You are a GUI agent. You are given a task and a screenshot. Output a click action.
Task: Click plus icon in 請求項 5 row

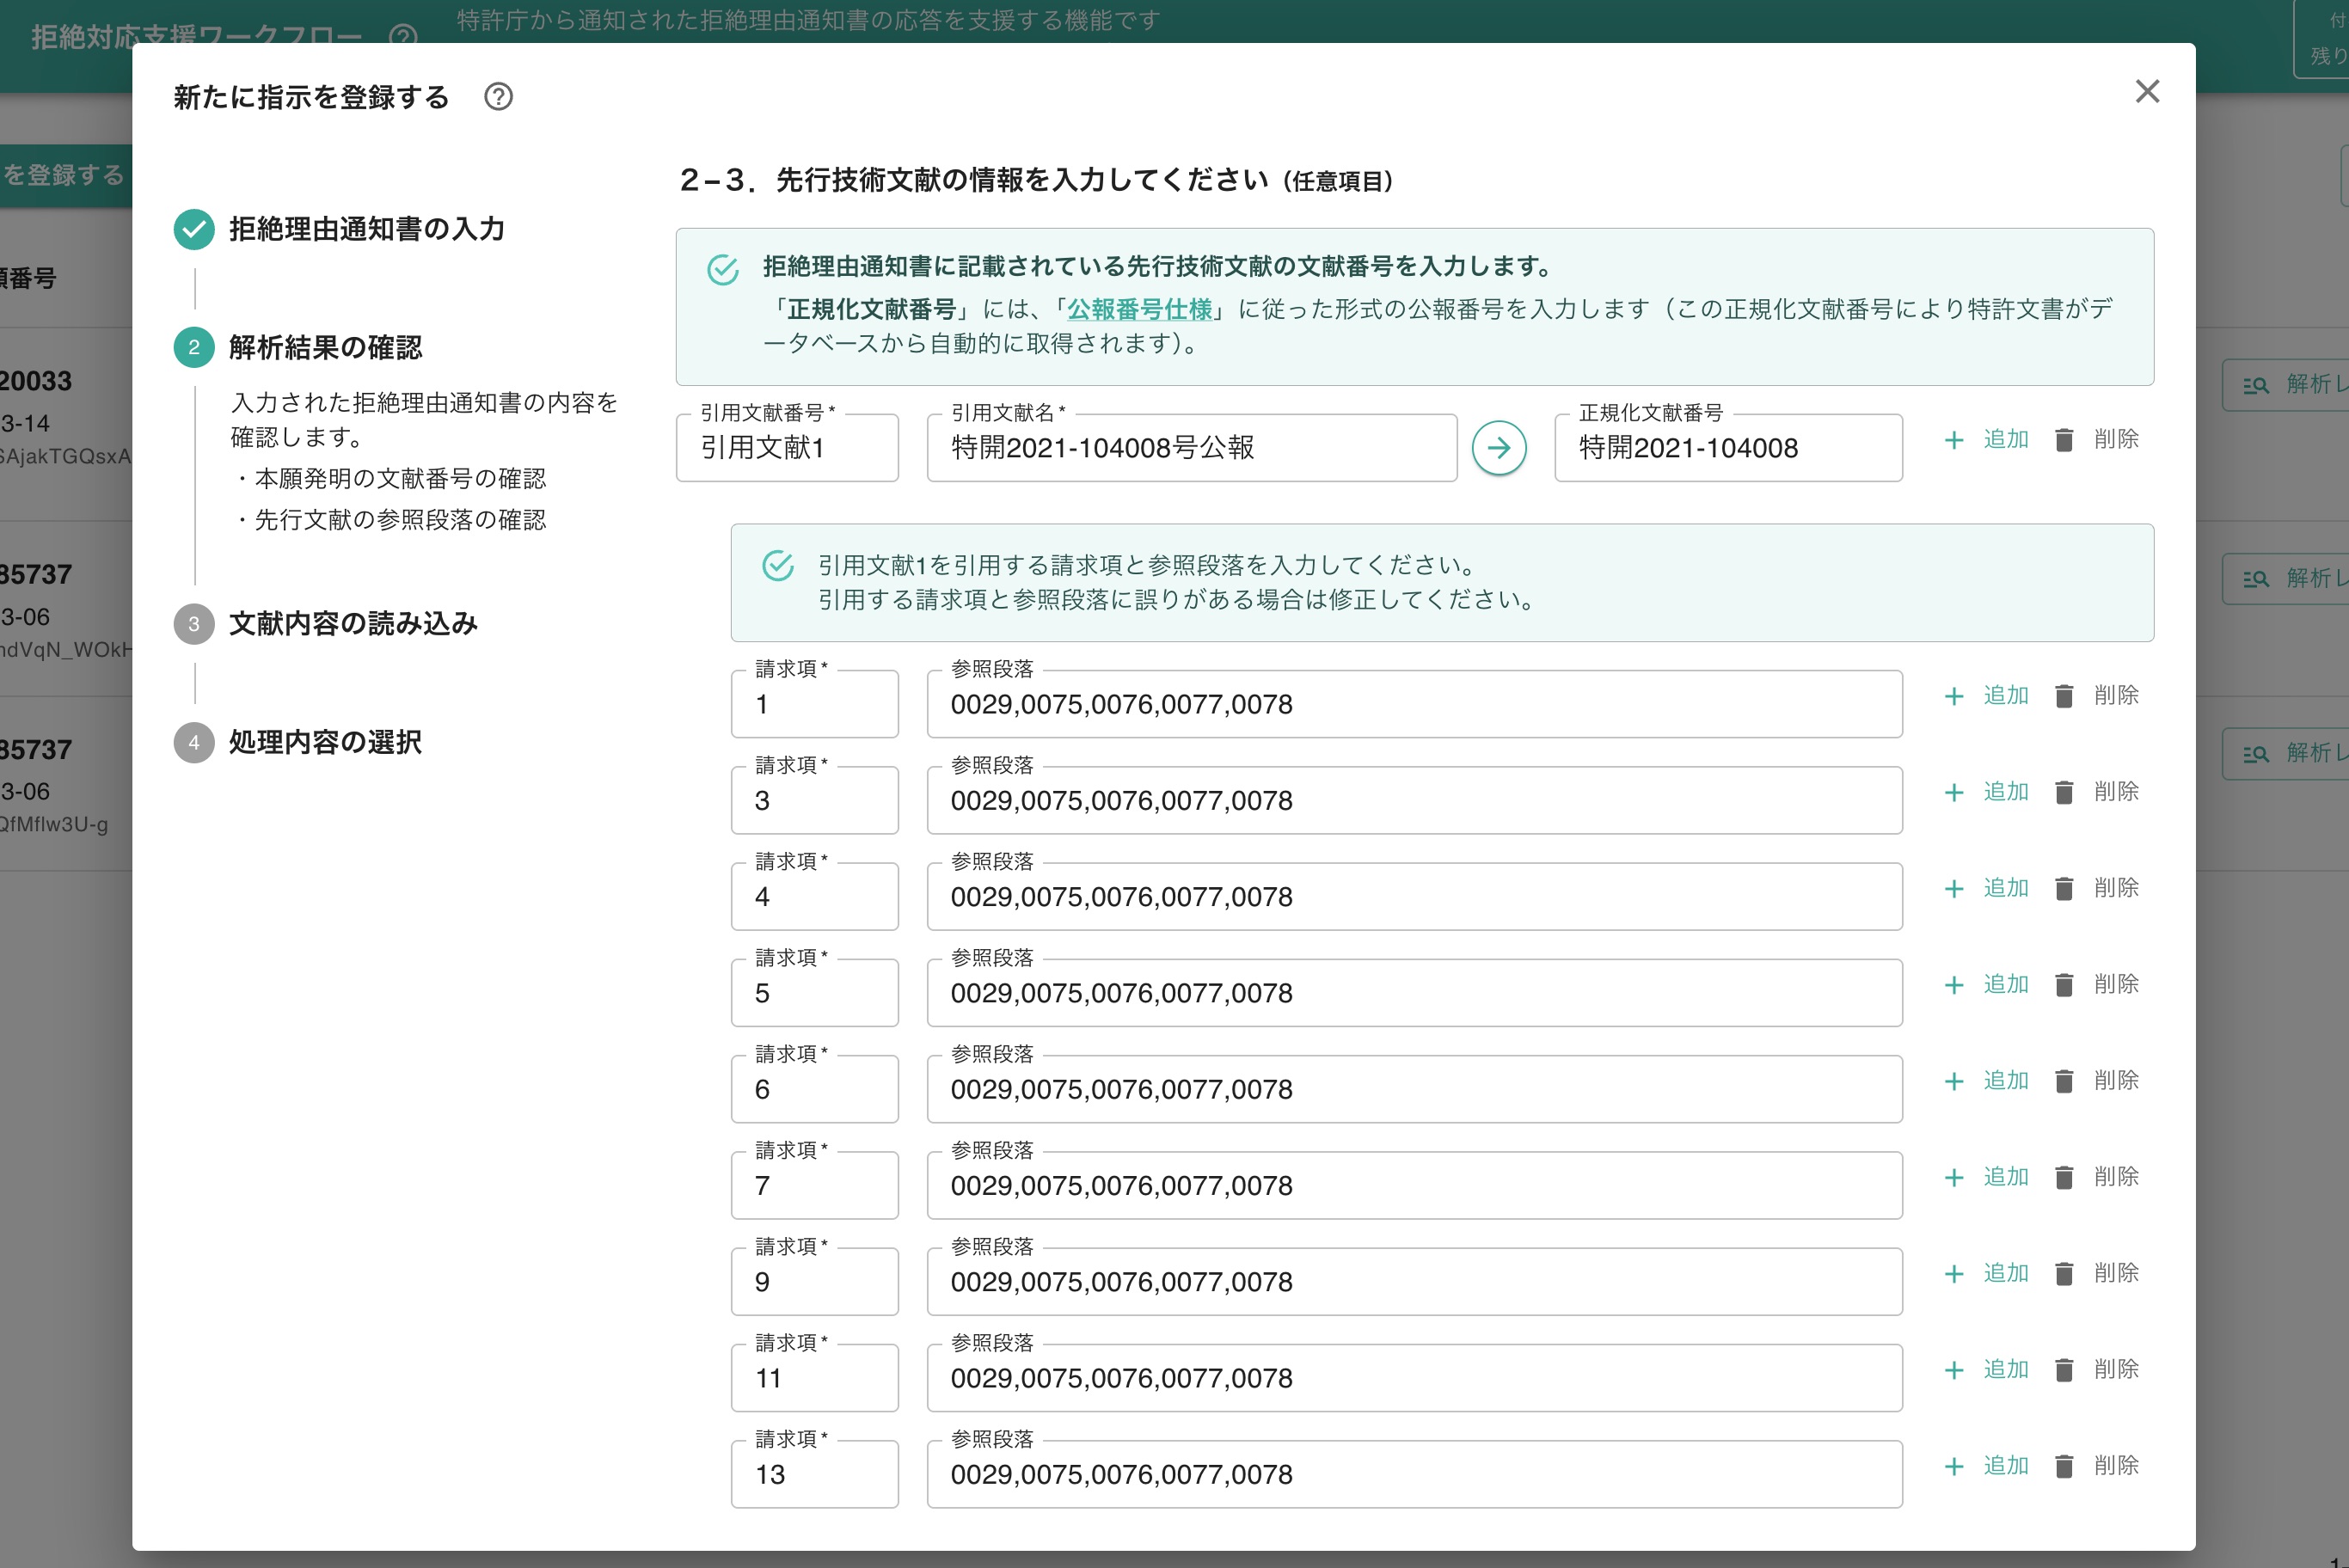pos(1954,985)
